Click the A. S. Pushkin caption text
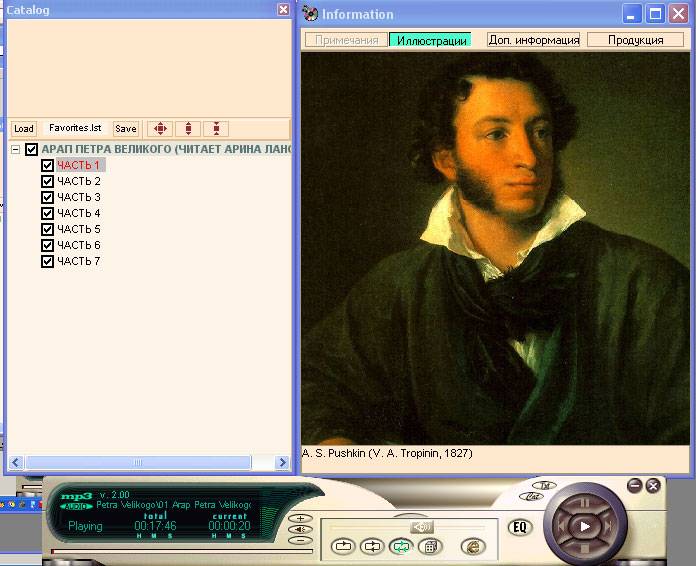The image size is (696, 566). point(387,453)
